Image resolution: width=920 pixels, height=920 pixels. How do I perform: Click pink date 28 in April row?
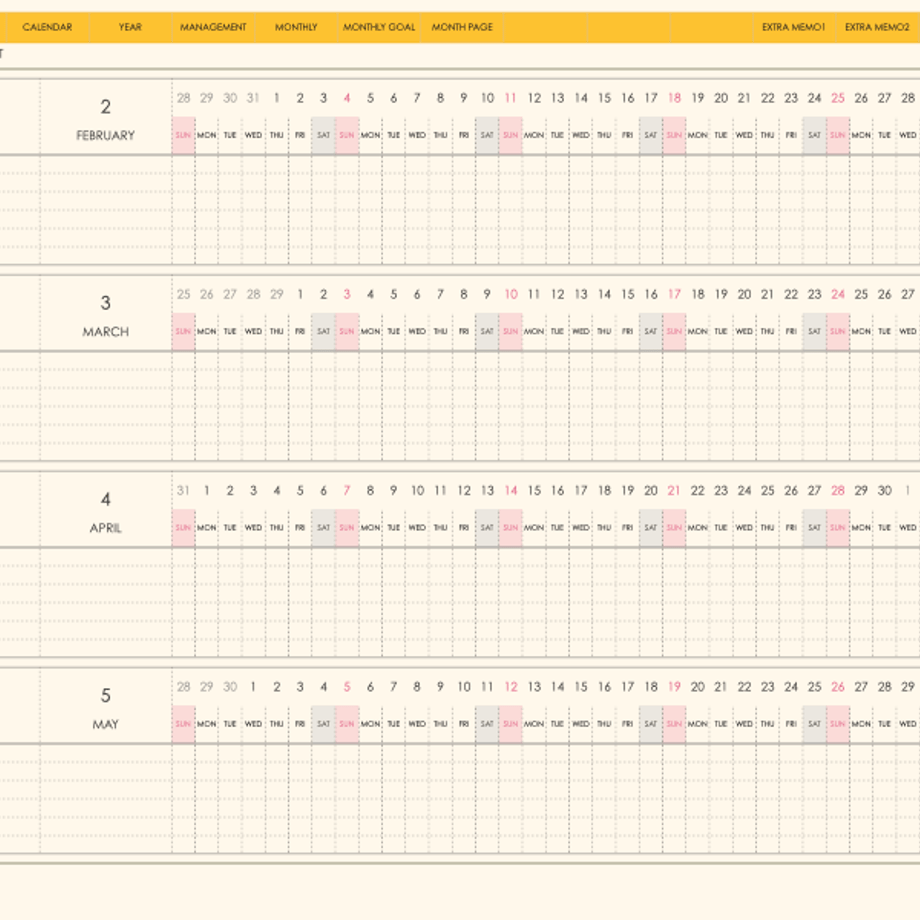(838, 491)
